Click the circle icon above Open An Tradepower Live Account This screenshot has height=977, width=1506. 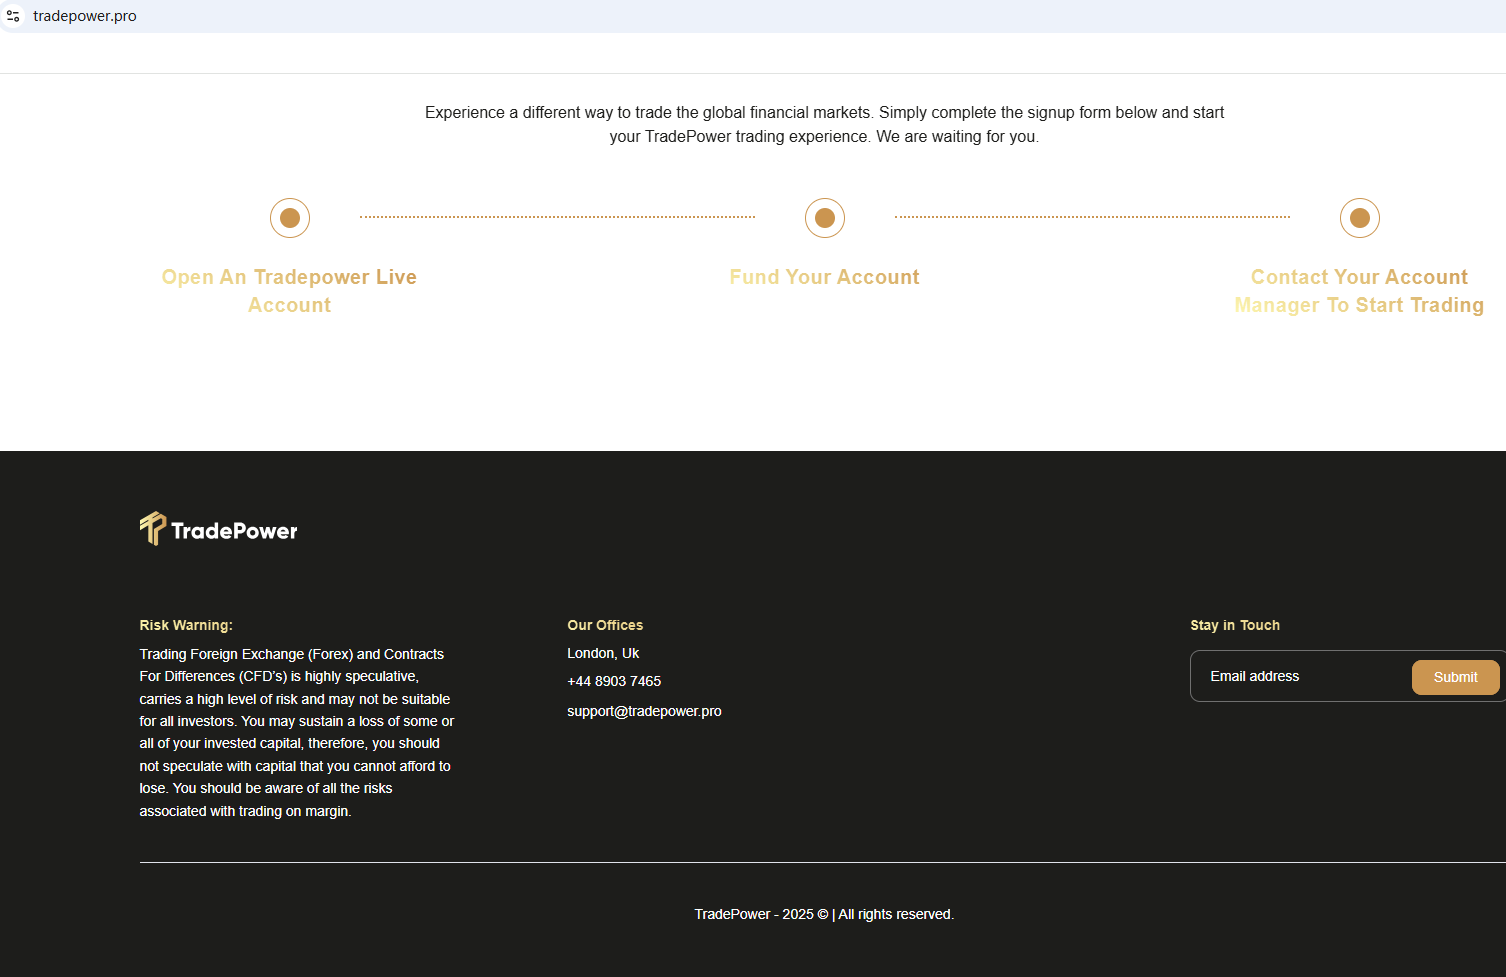(x=290, y=218)
